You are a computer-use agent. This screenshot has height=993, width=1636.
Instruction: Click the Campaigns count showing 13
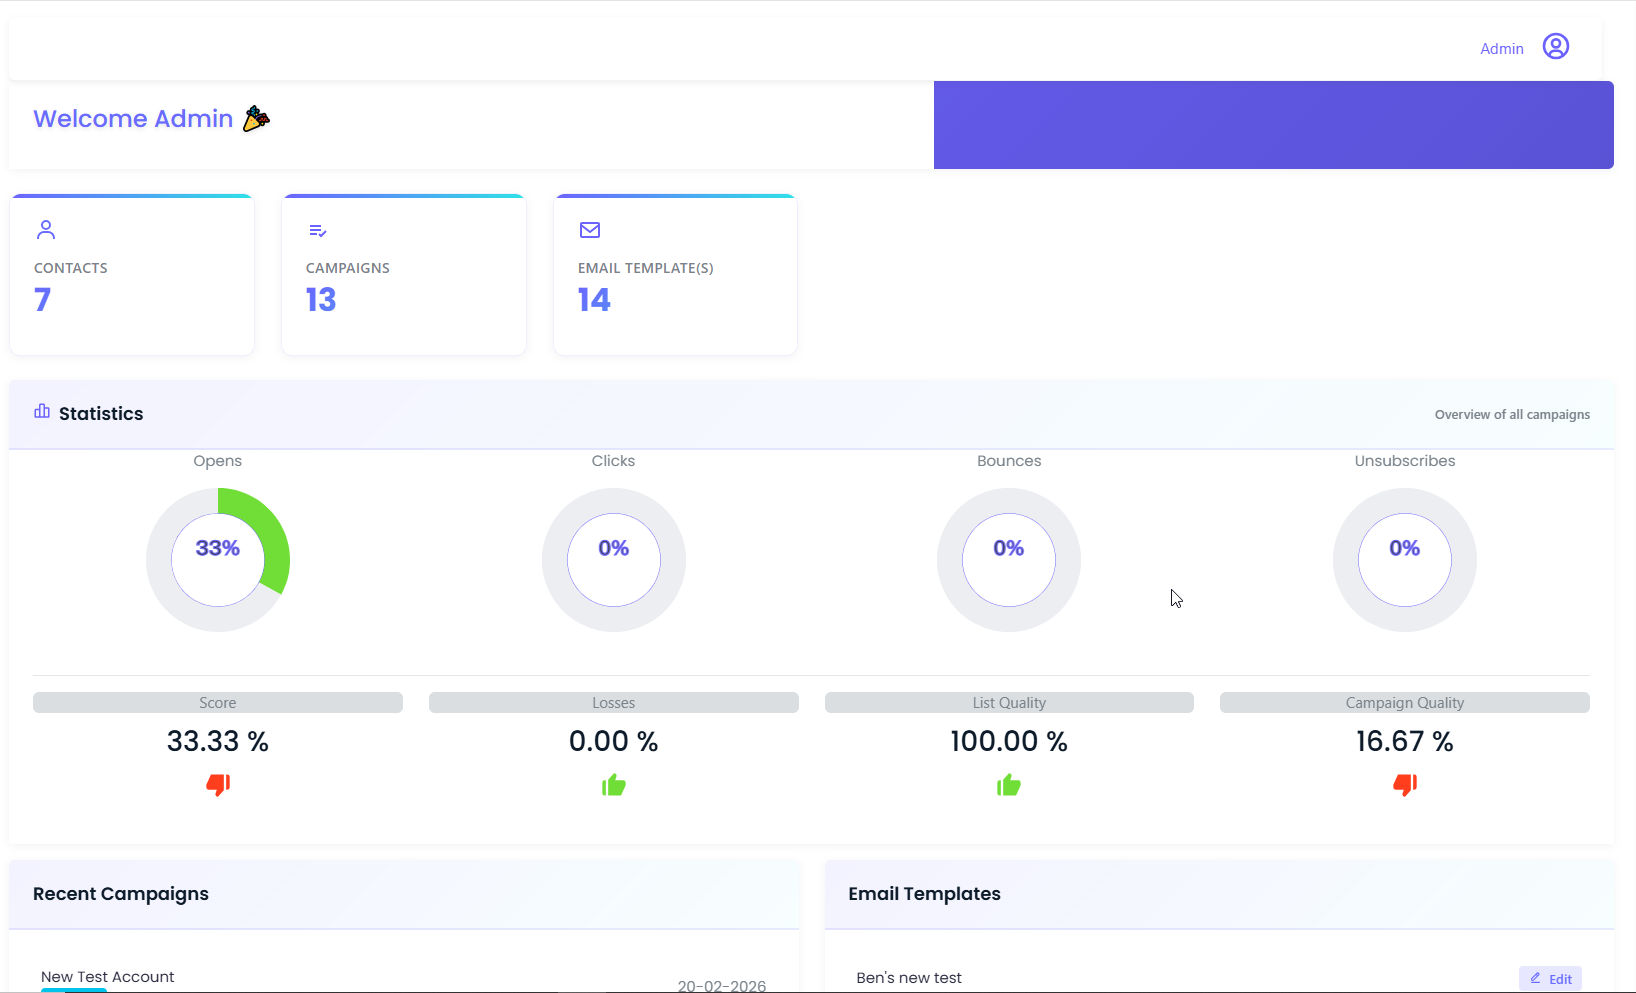point(320,299)
